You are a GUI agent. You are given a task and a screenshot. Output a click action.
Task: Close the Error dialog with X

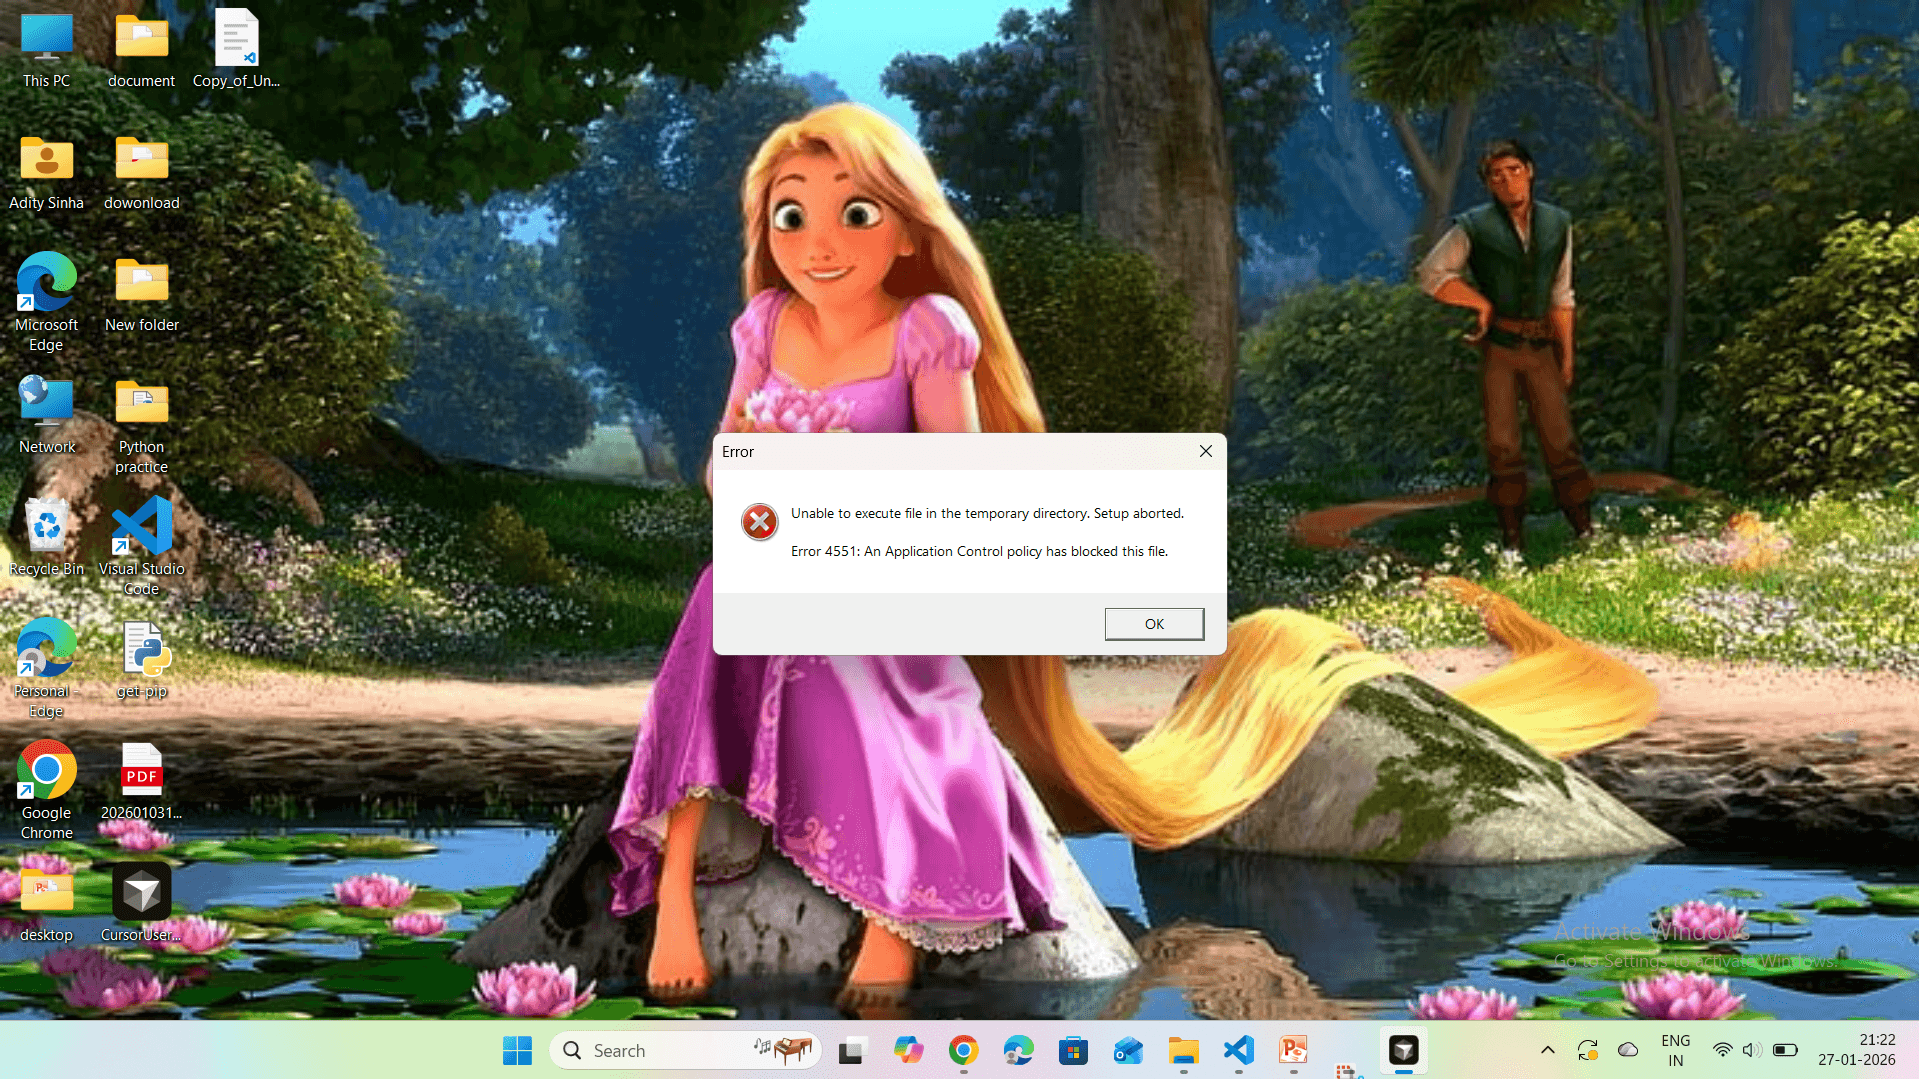[x=1205, y=451]
